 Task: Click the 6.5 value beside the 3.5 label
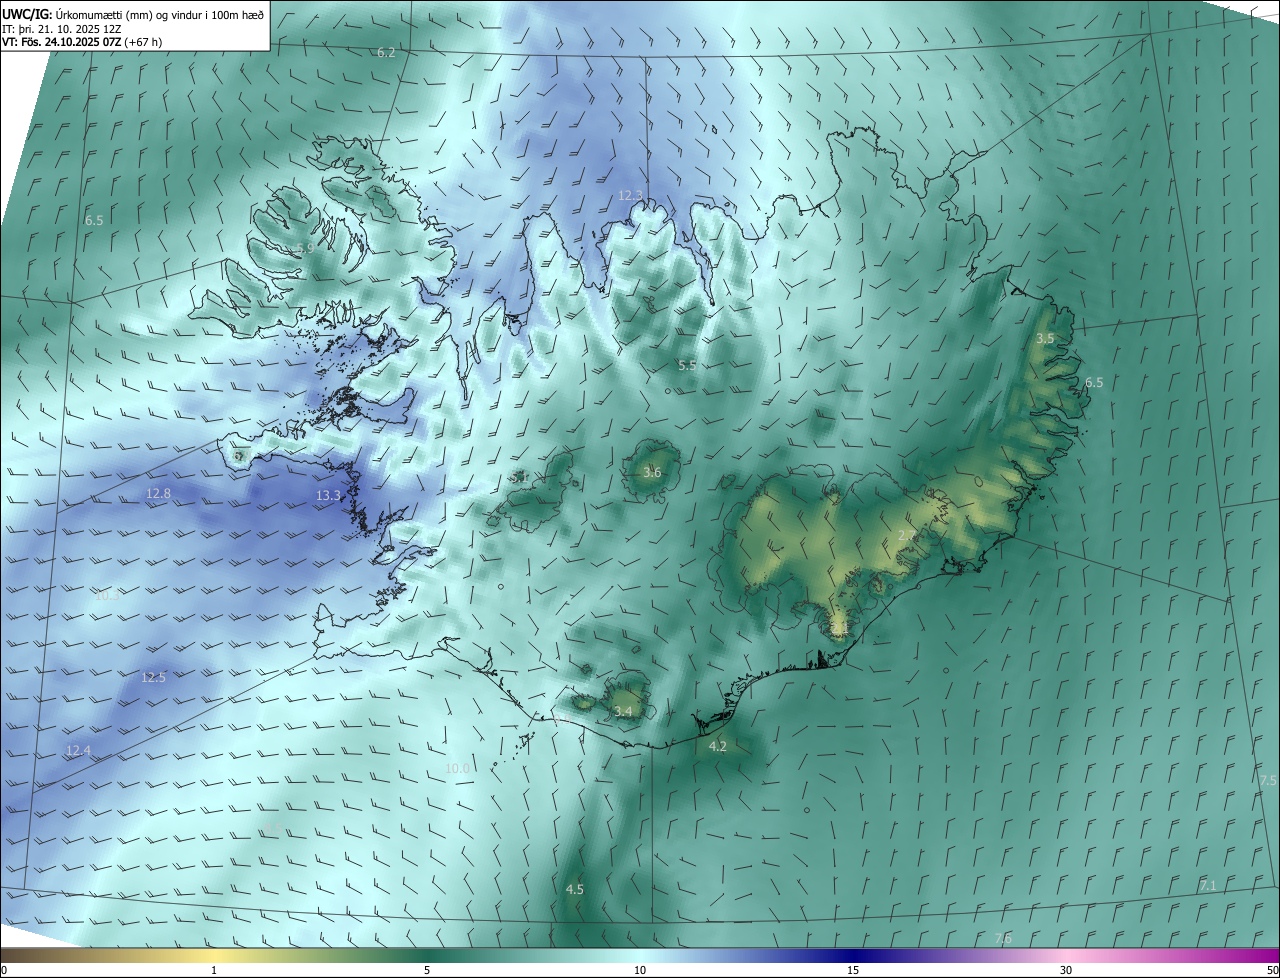(x=1094, y=382)
